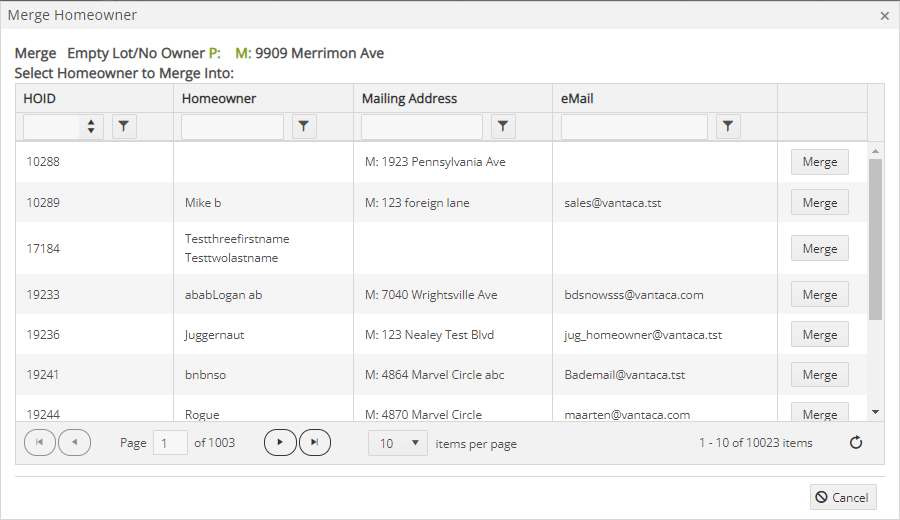Viewport: 900px width, 520px height.
Task: Go to the next page arrow
Action: coord(280,443)
